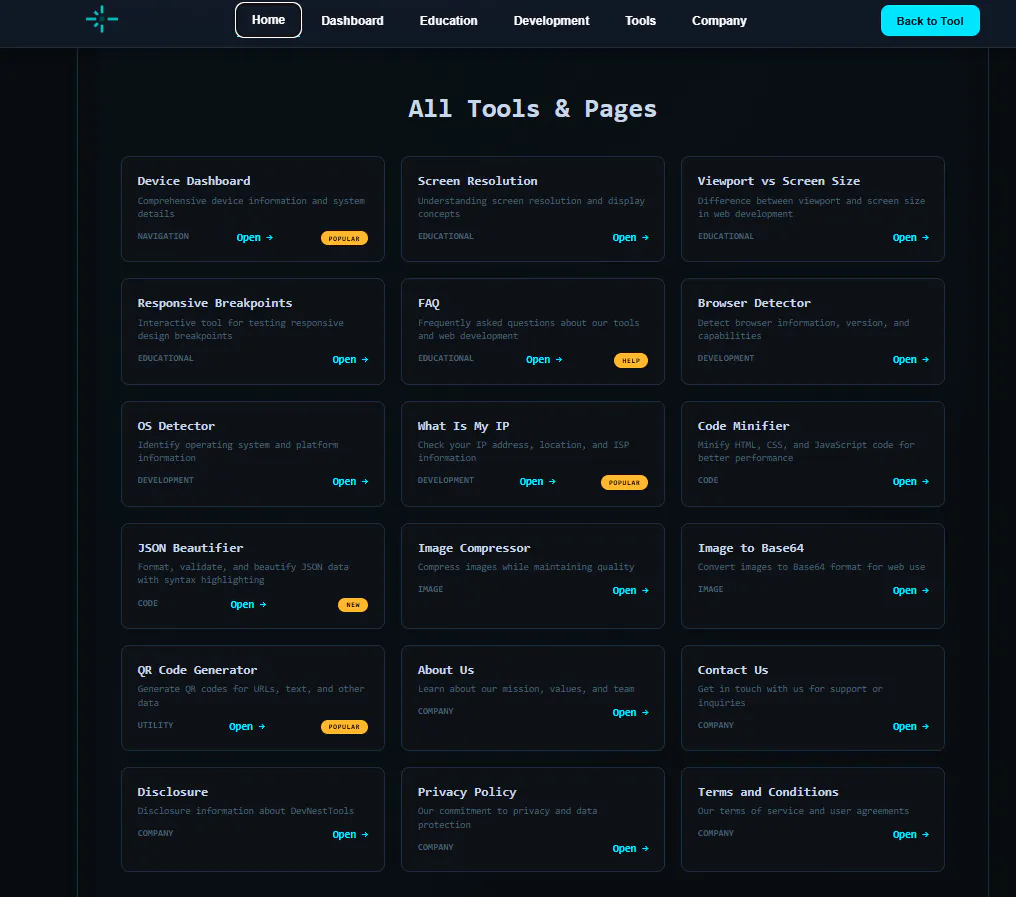Select the Home nav item

click(268, 20)
